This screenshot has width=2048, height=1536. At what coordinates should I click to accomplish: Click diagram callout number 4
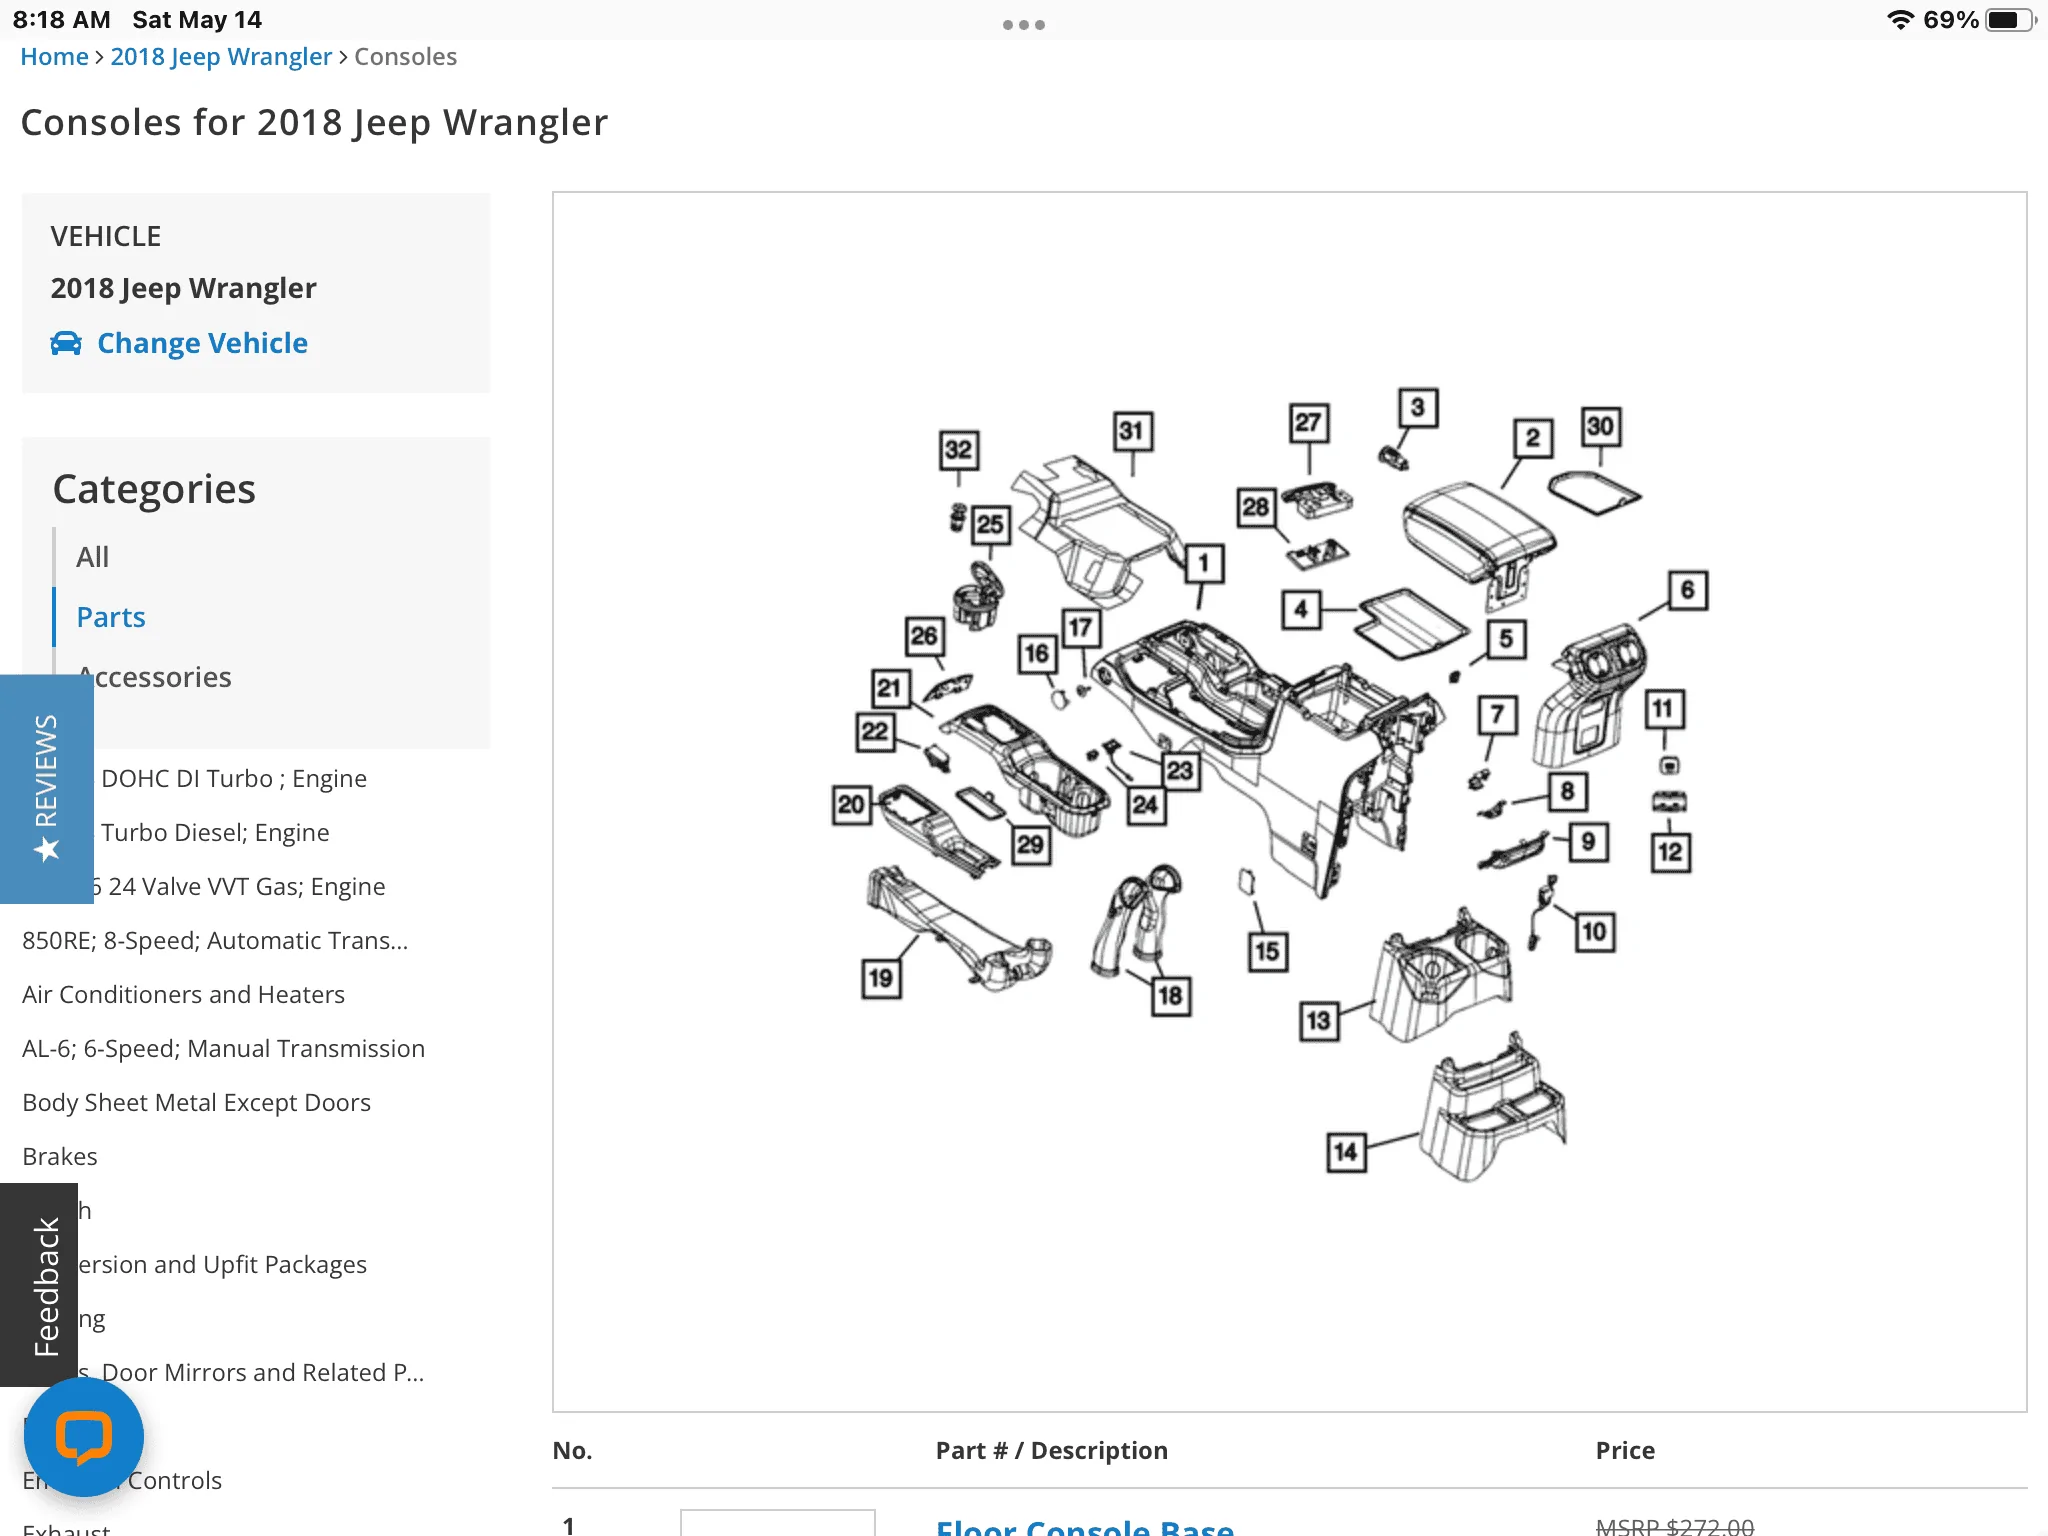pos(1301,609)
